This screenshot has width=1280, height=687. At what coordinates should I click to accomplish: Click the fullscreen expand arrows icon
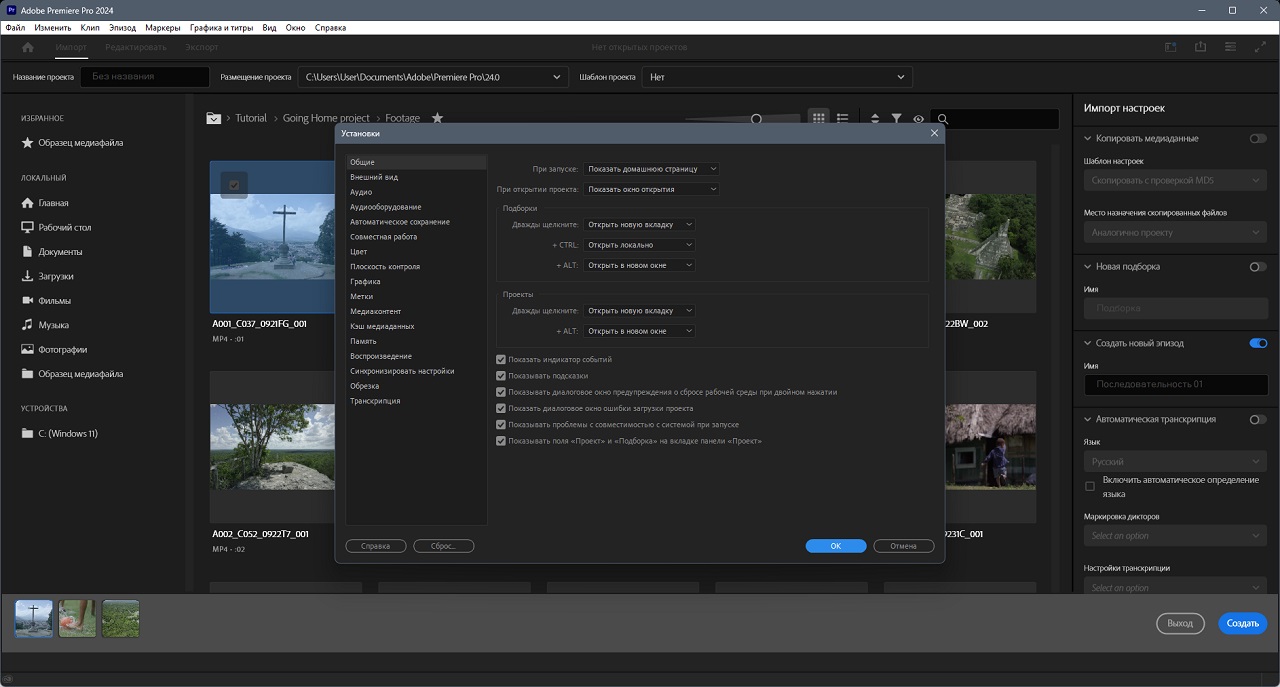point(1259,47)
